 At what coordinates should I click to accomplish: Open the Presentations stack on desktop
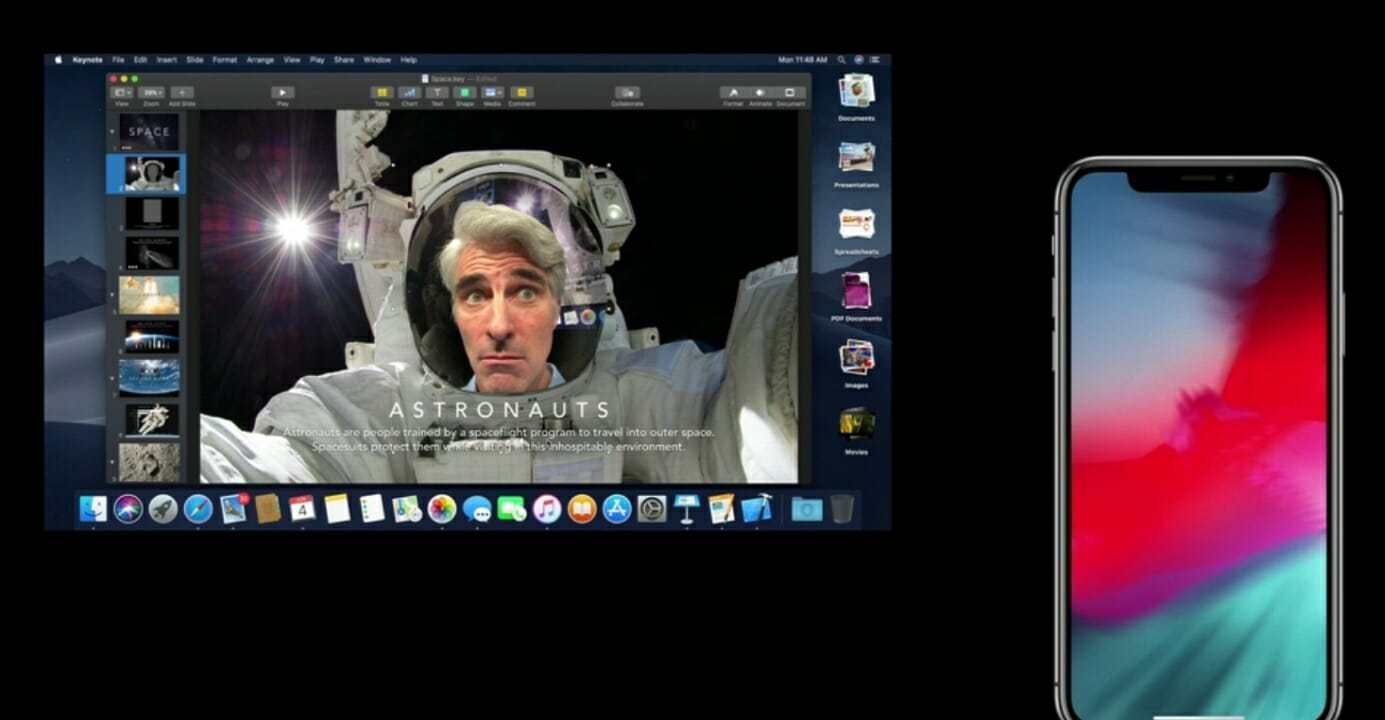point(857,158)
